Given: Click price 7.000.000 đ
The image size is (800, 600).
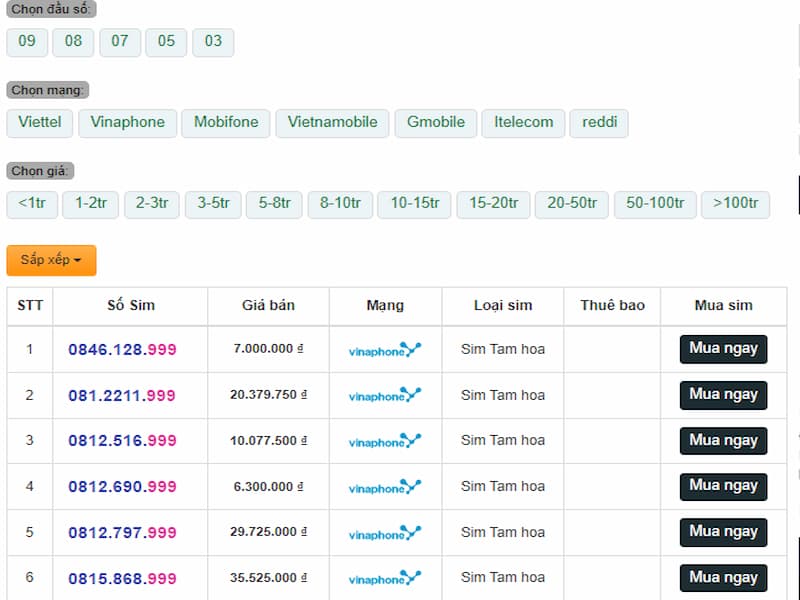Looking at the screenshot, I should click(x=268, y=349).
